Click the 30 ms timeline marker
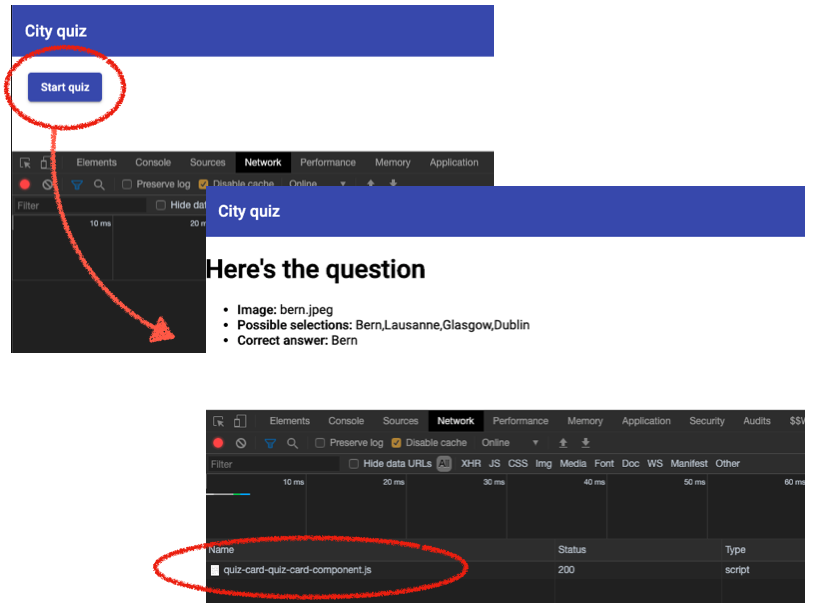The height and width of the screenshot is (610, 816). (x=494, y=482)
